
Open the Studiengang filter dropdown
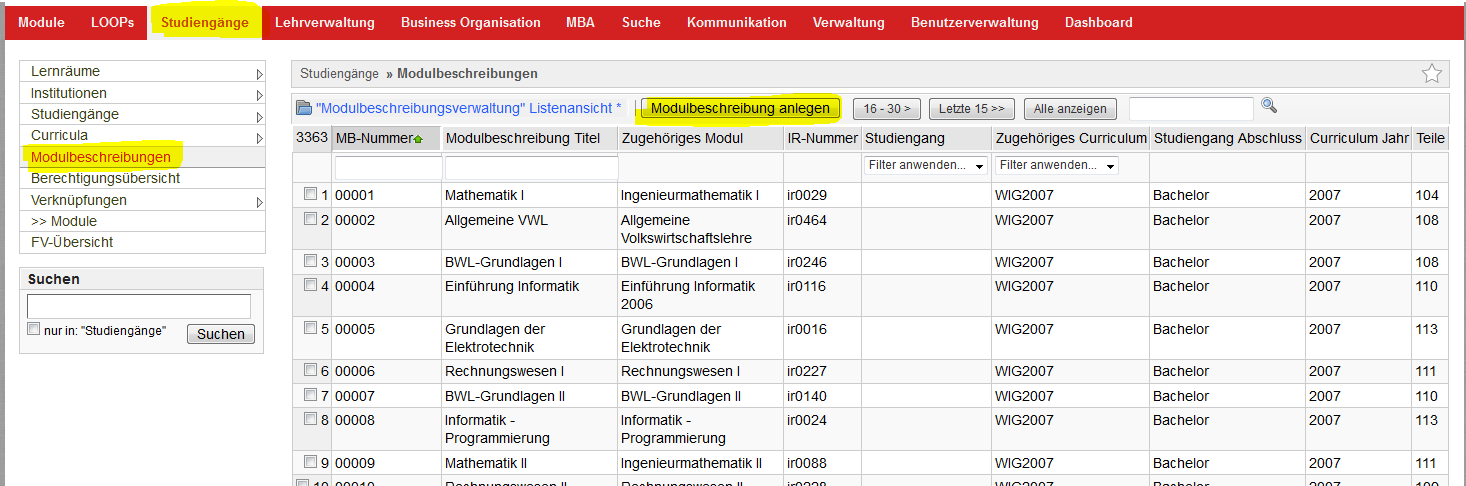[x=925, y=165]
